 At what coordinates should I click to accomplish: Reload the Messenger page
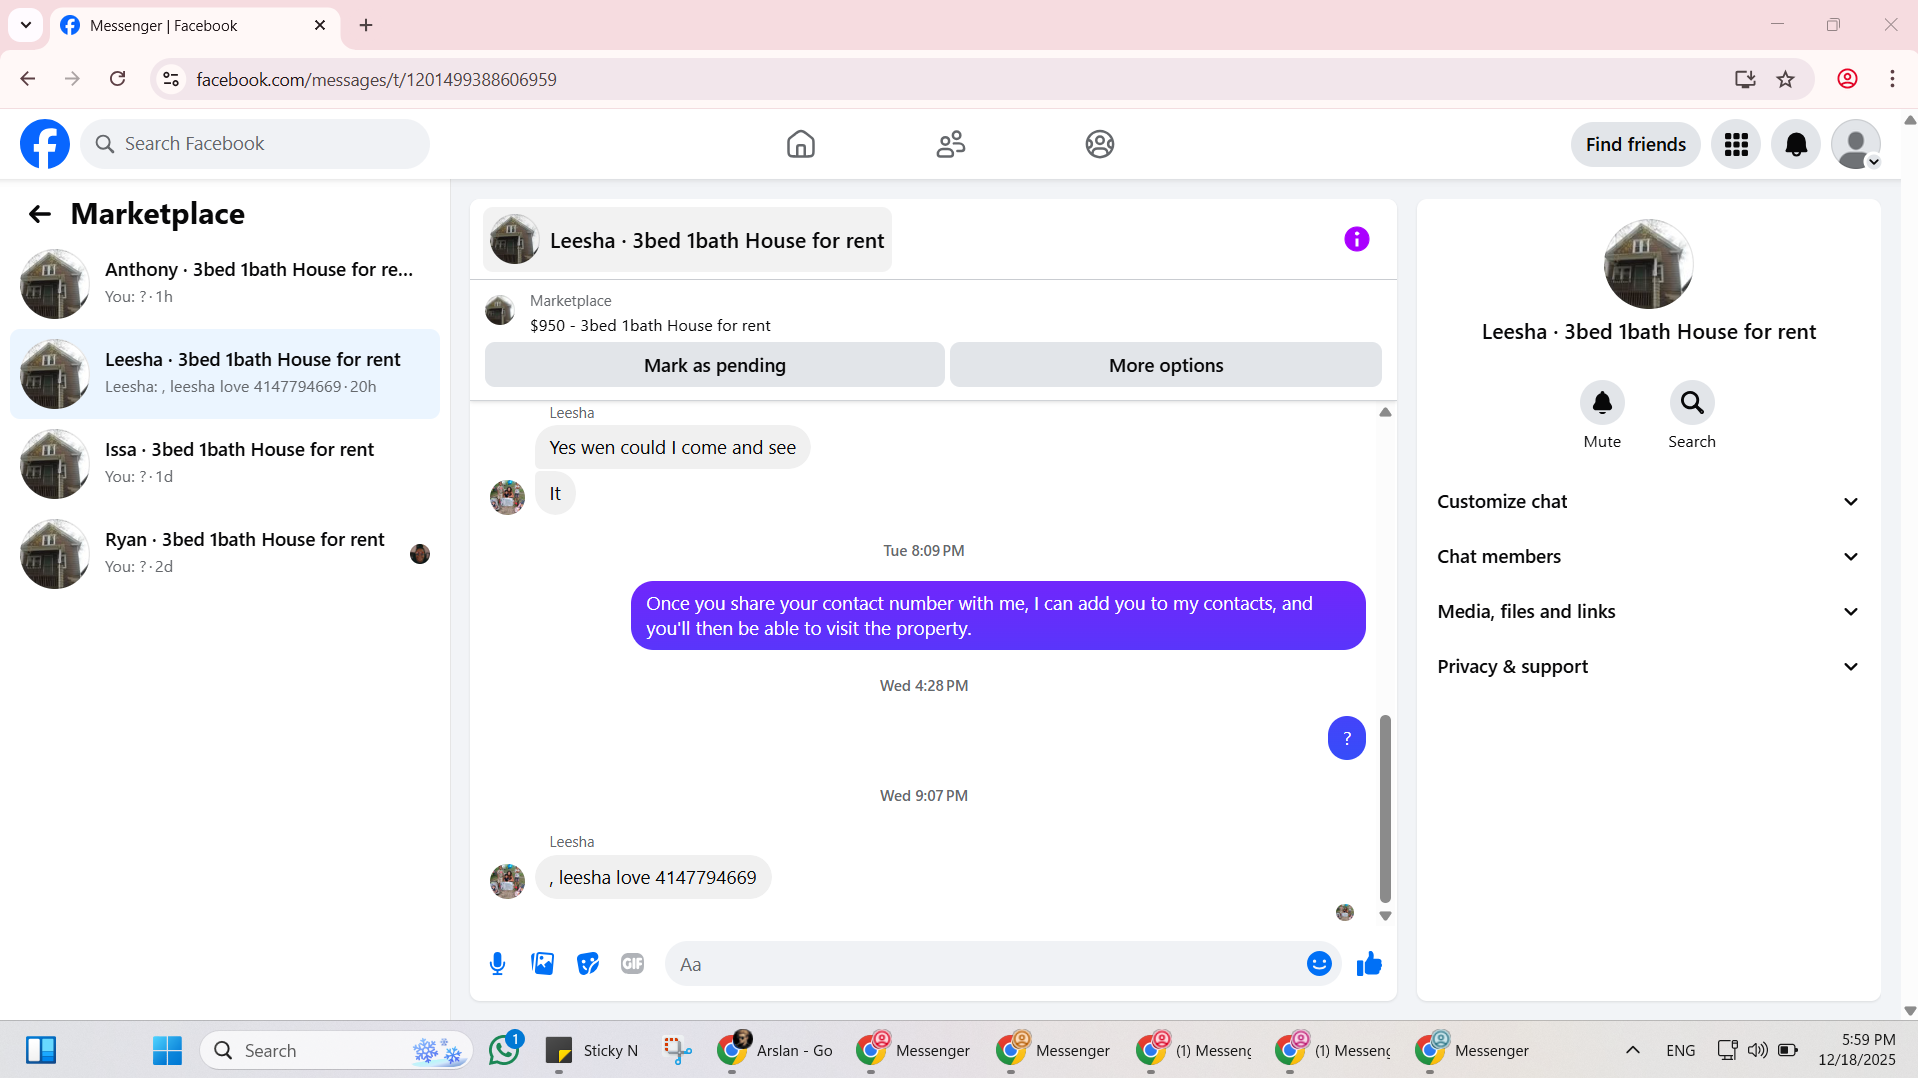coord(117,79)
